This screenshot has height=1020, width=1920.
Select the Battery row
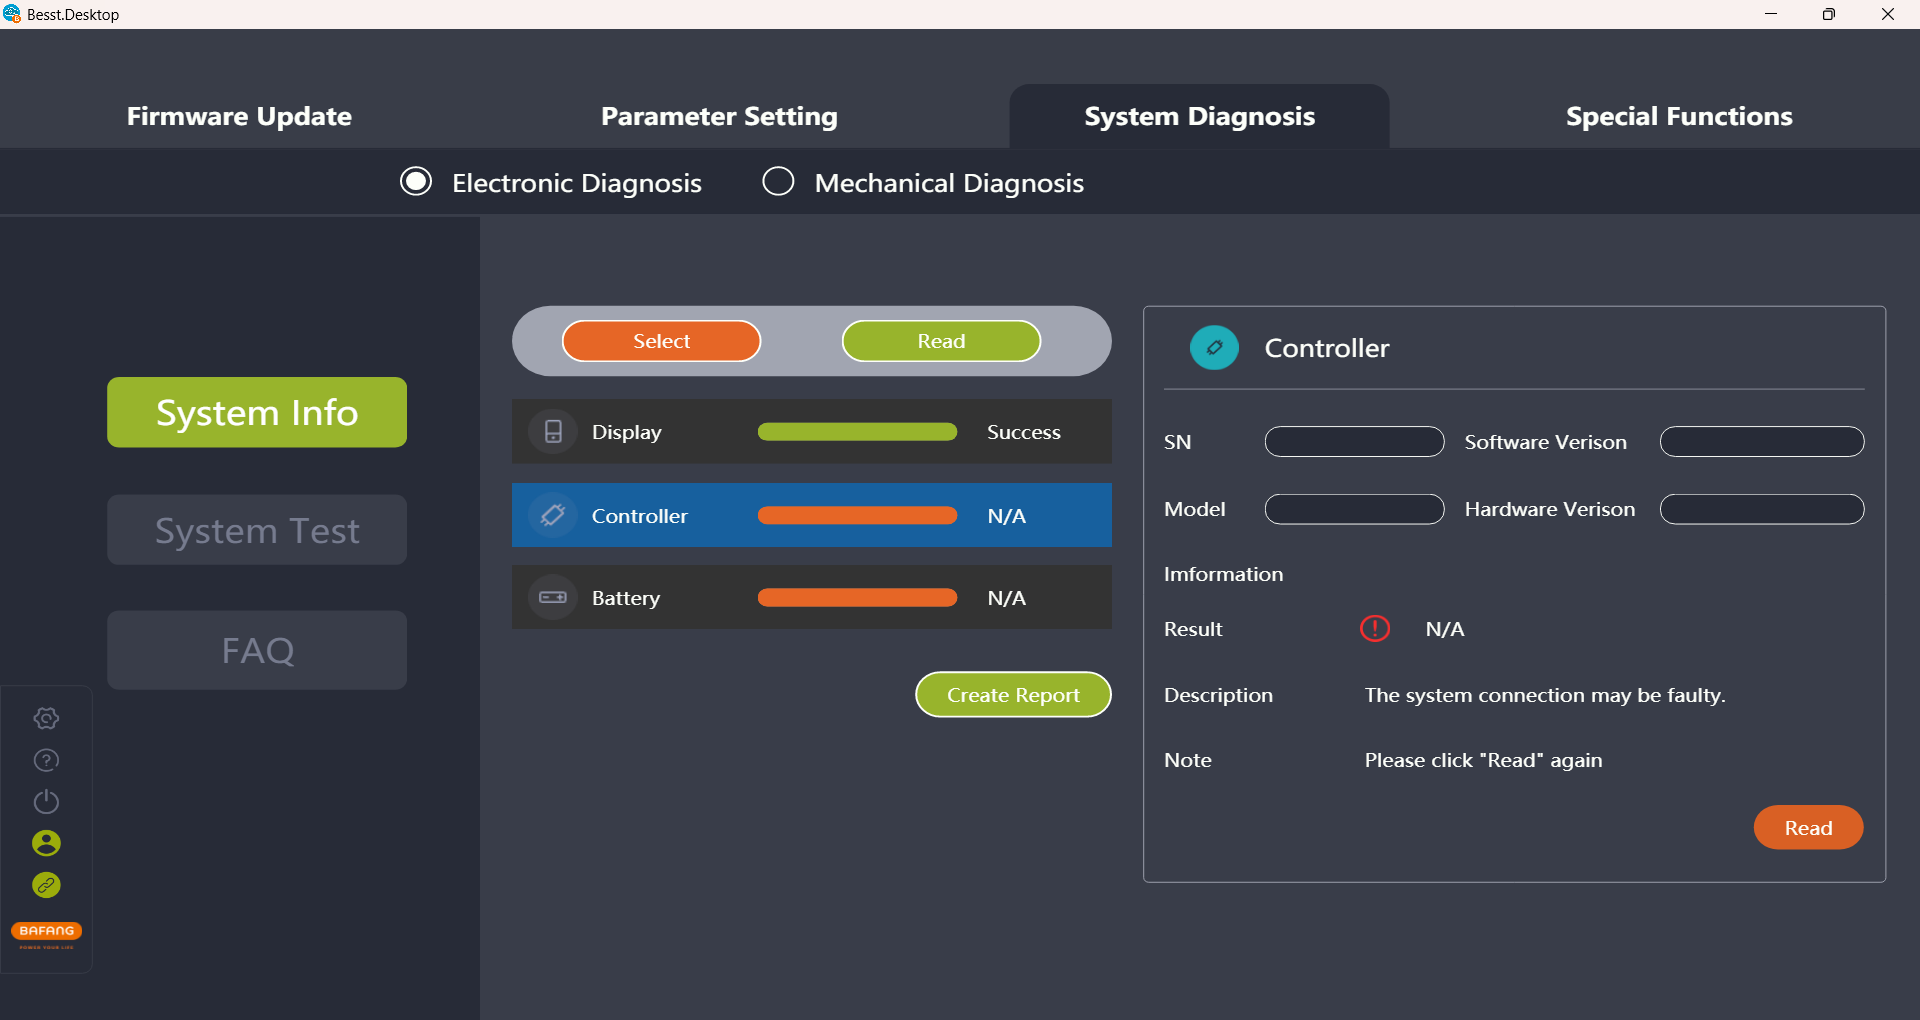tap(811, 597)
